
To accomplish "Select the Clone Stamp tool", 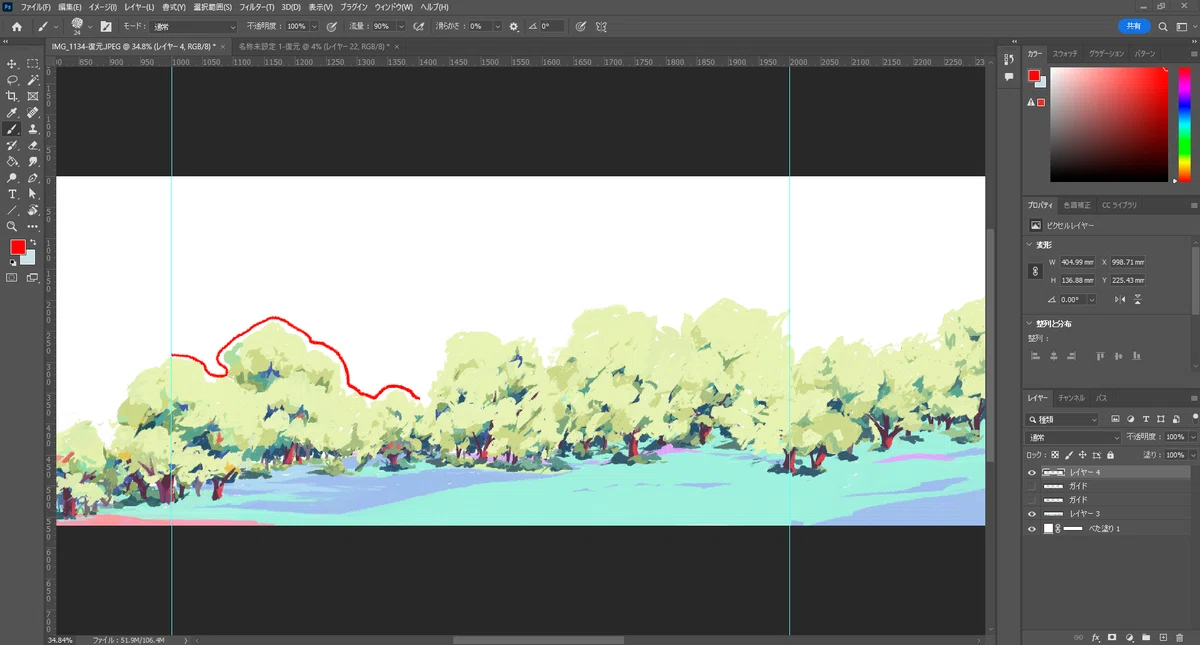I will tap(33, 129).
